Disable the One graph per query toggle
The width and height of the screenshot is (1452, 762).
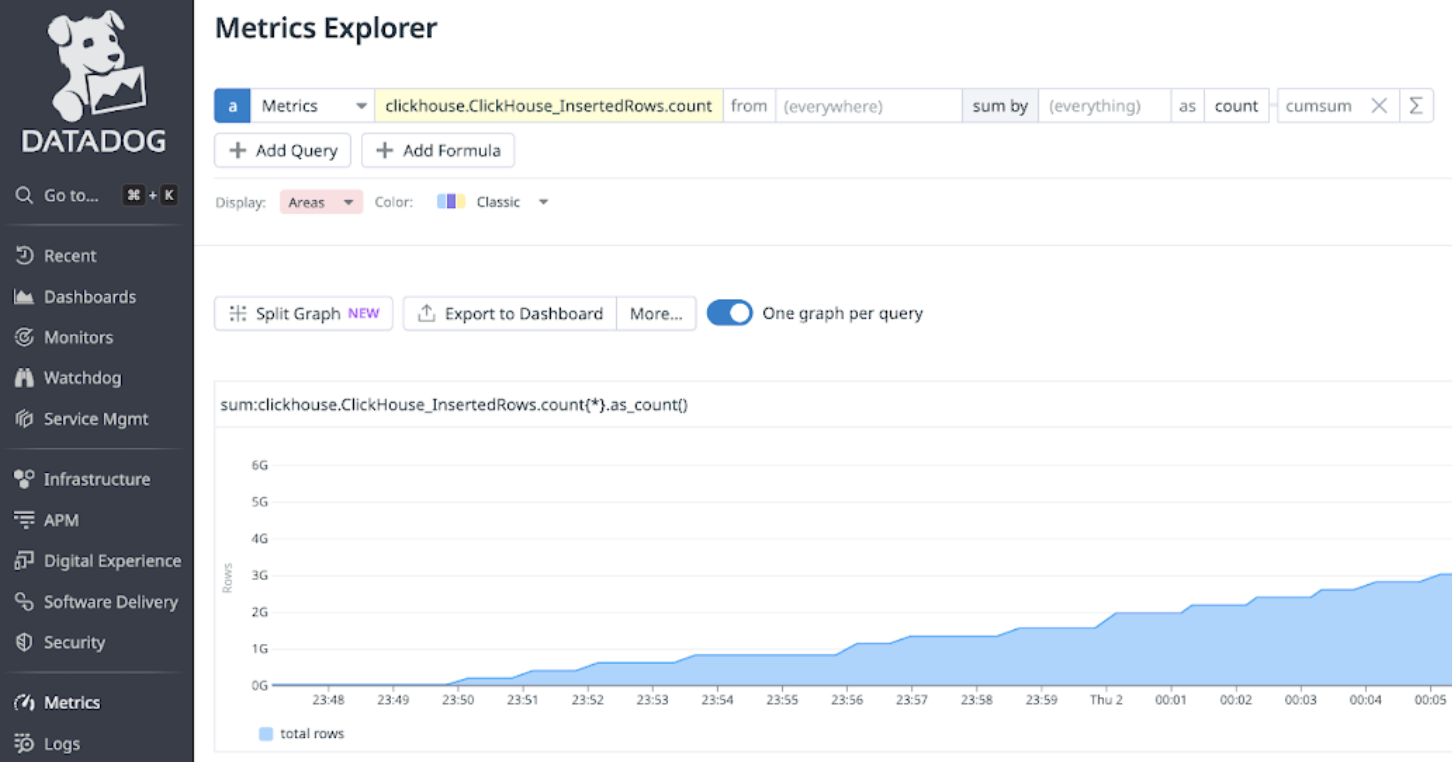click(x=729, y=312)
